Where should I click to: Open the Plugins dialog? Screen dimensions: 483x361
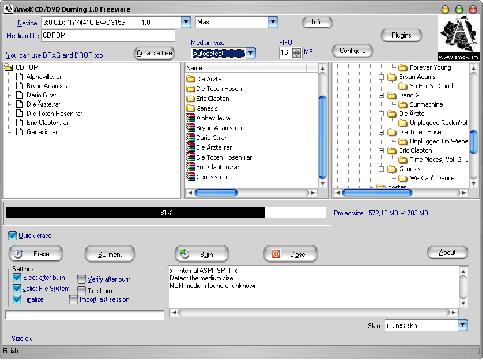pos(401,35)
